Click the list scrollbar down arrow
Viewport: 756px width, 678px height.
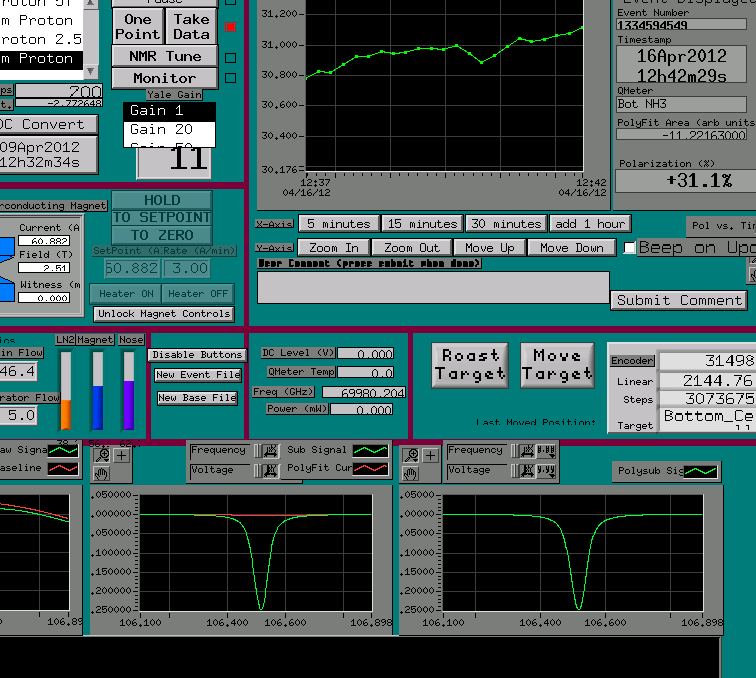pyautogui.click(x=90, y=71)
